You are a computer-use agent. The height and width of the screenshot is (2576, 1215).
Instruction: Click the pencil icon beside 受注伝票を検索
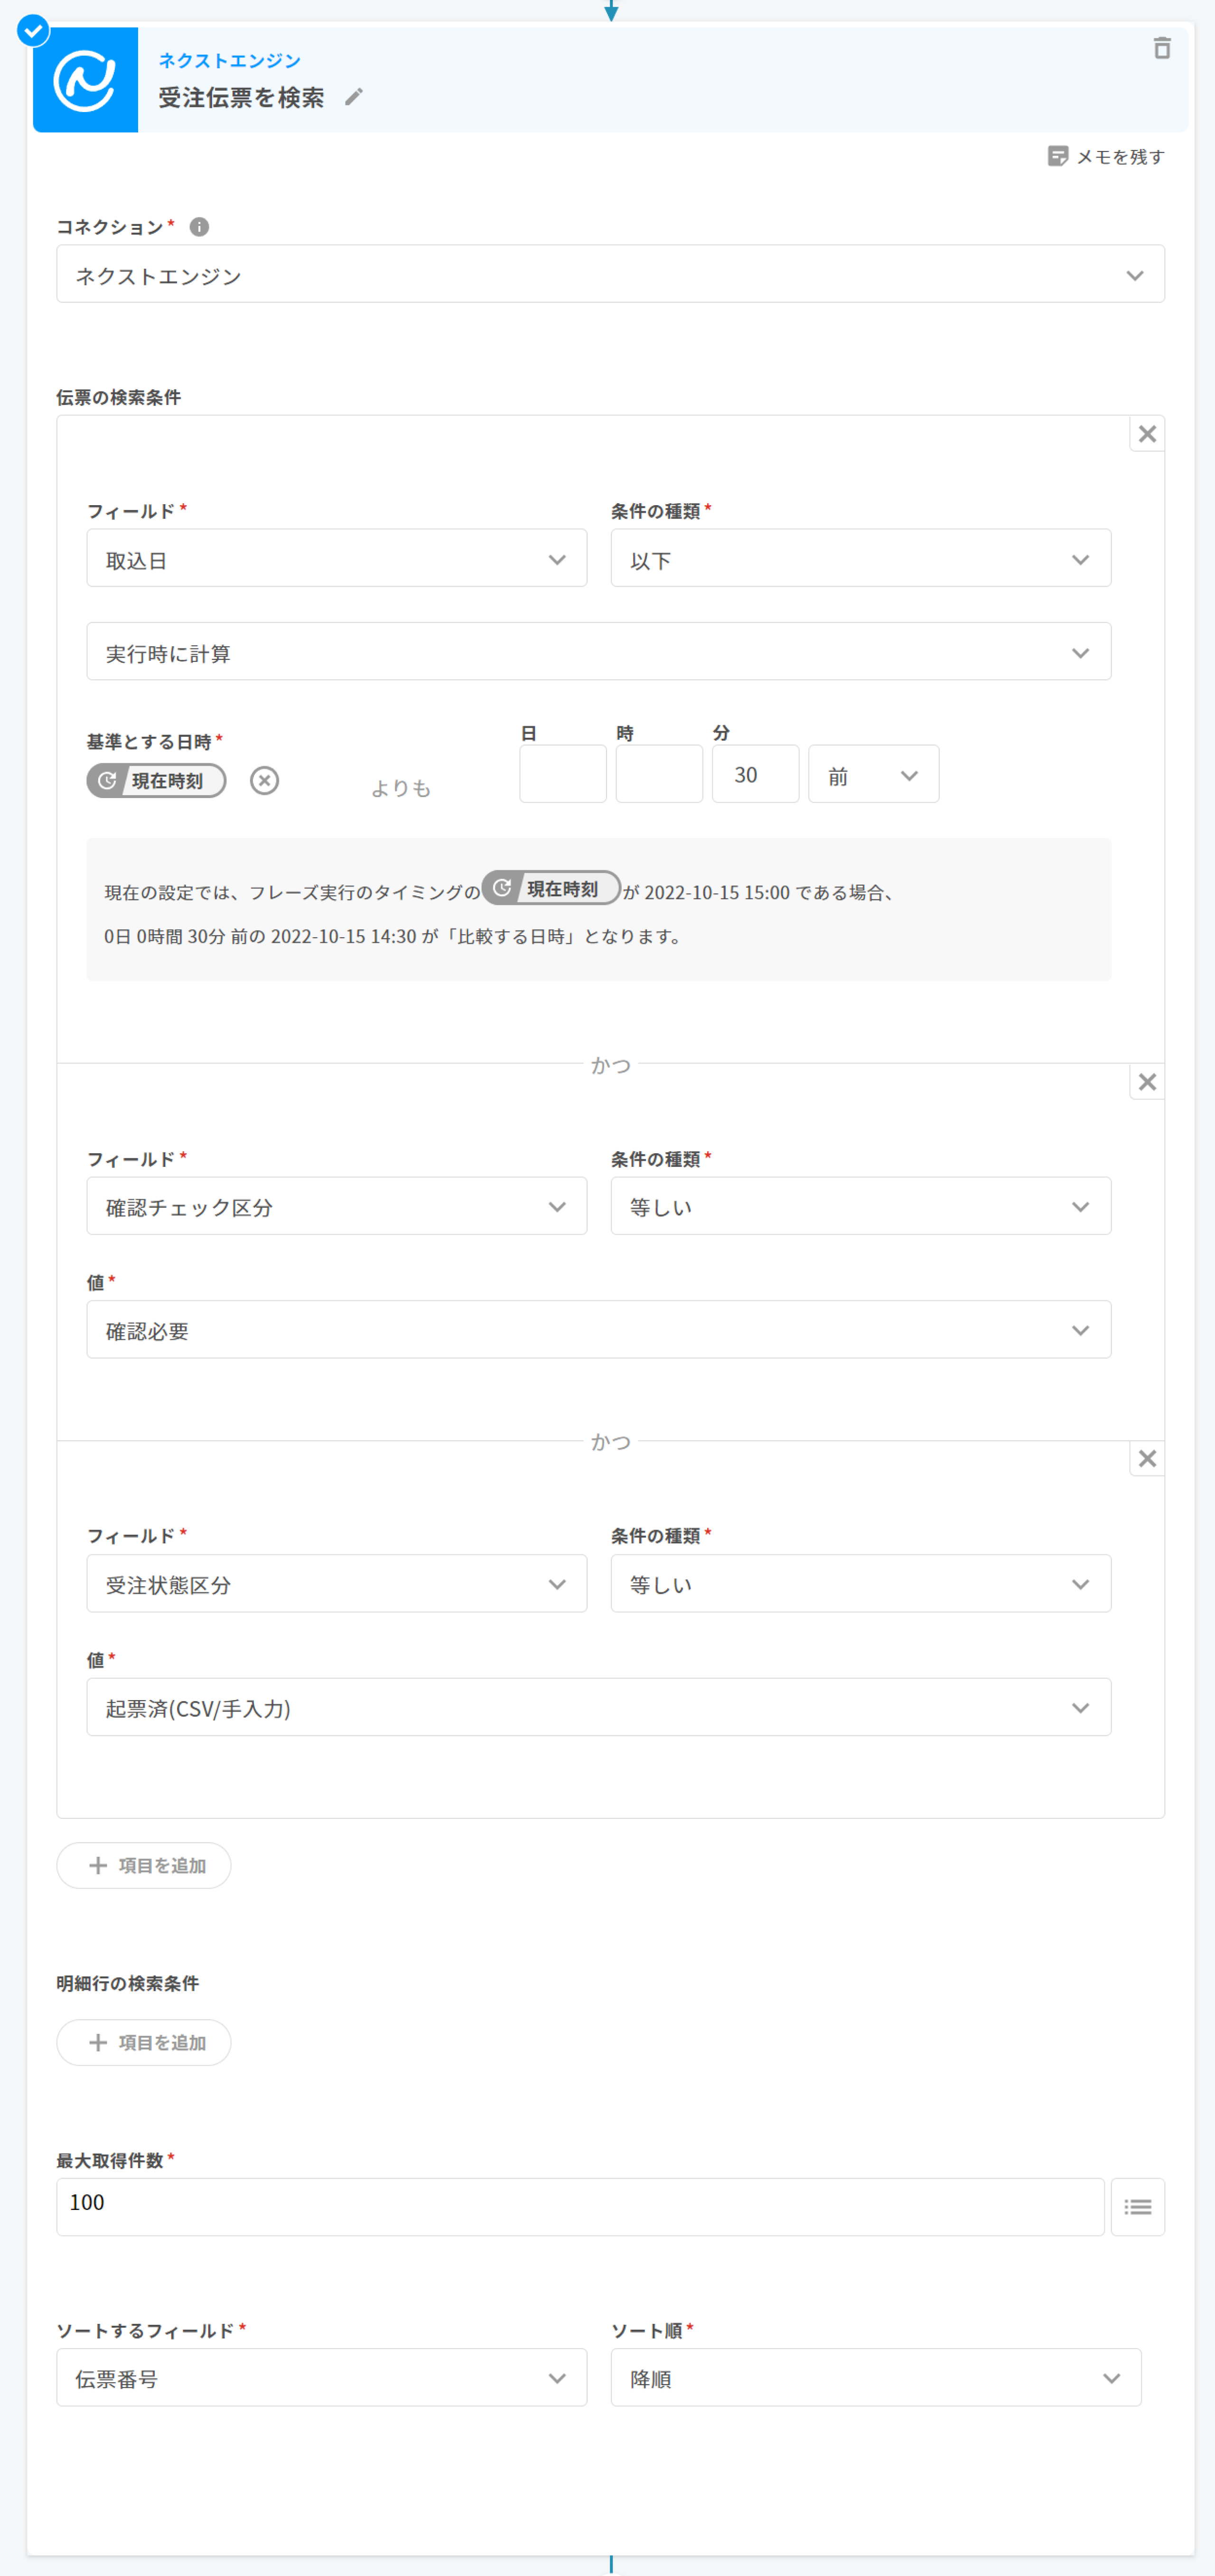[354, 97]
